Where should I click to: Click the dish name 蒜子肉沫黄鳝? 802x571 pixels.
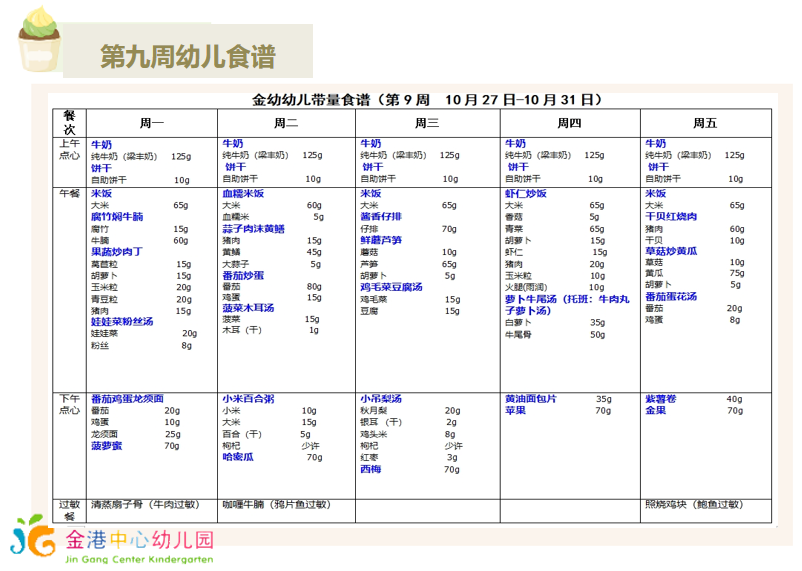pyautogui.click(x=253, y=229)
